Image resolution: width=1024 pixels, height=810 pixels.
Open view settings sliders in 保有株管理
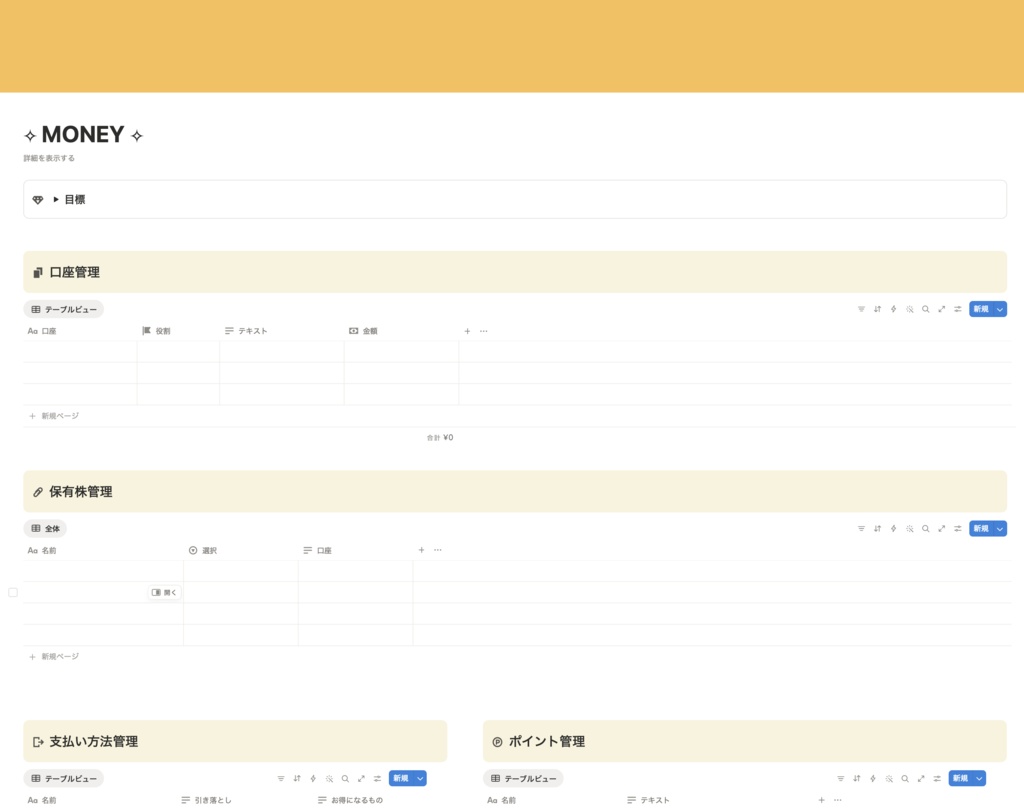[x=957, y=528]
